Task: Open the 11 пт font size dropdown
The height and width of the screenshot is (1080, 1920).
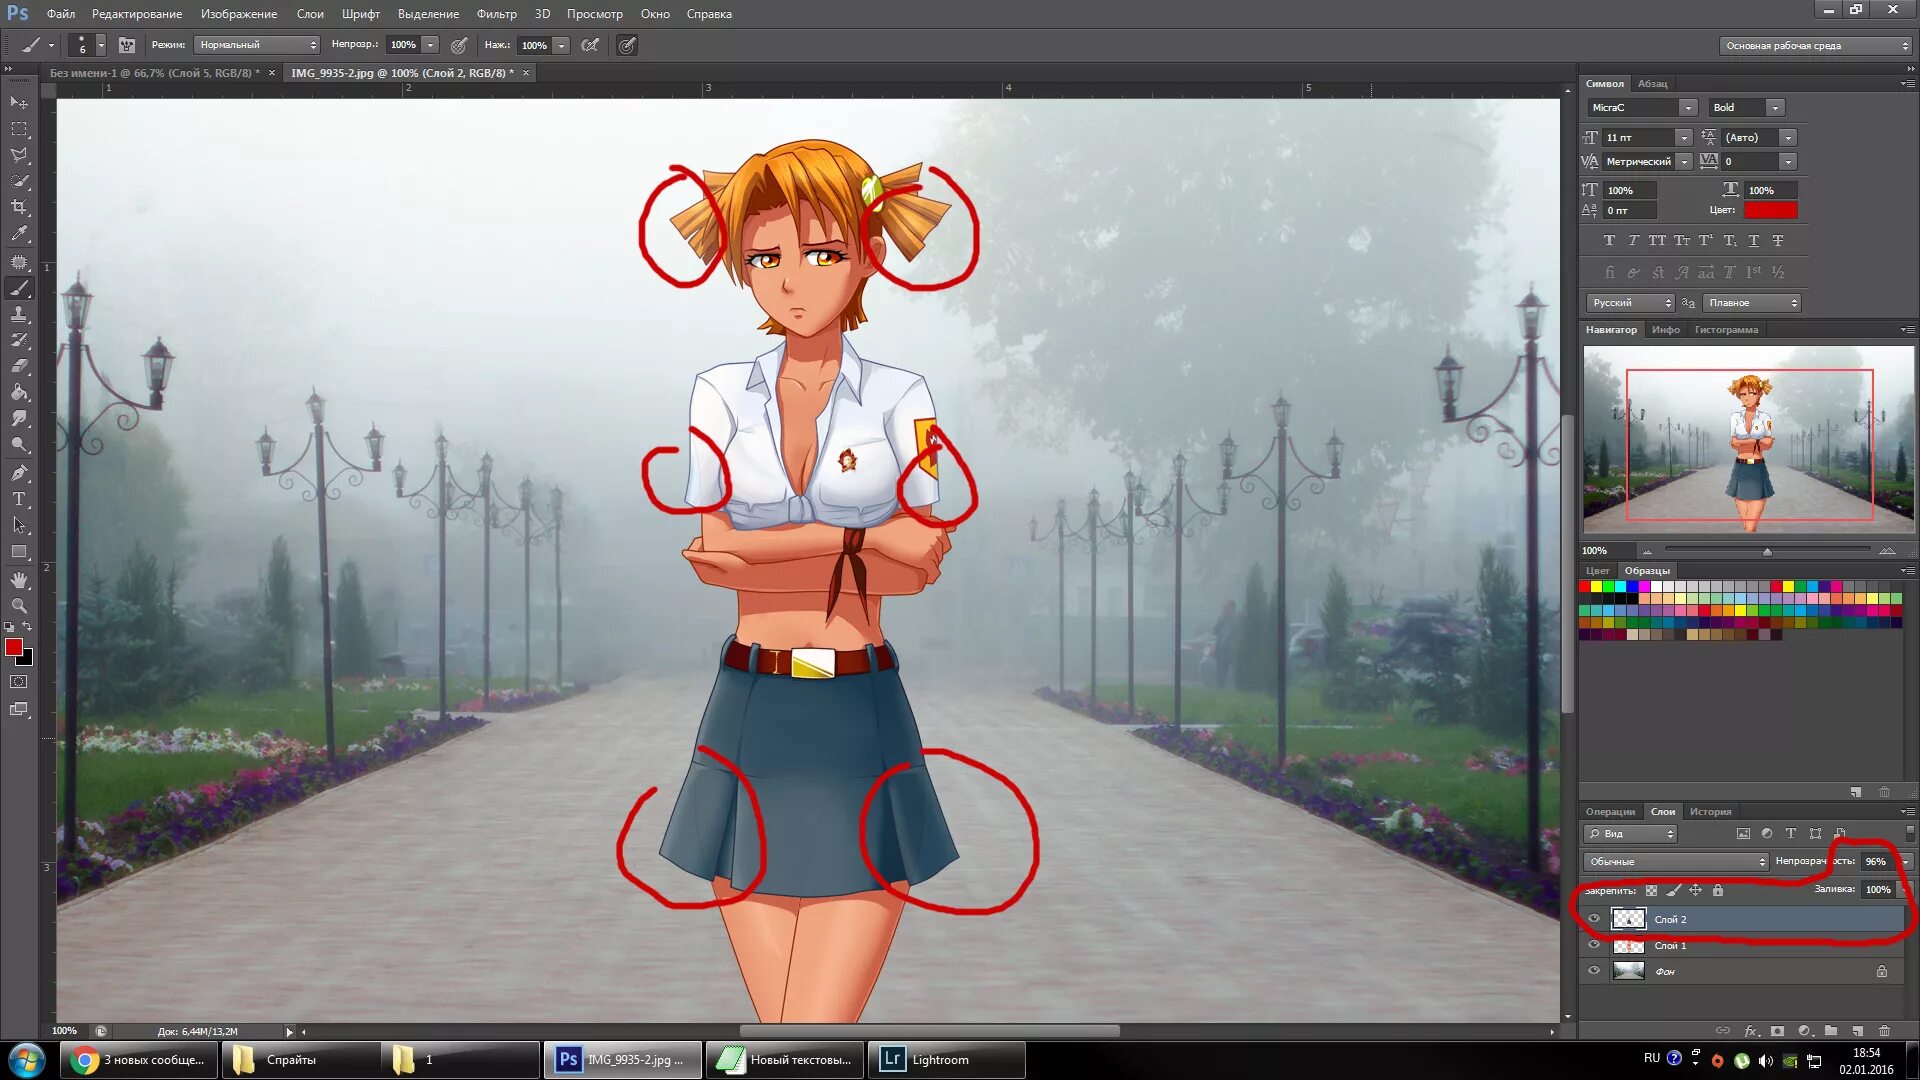Action: coord(1647,137)
